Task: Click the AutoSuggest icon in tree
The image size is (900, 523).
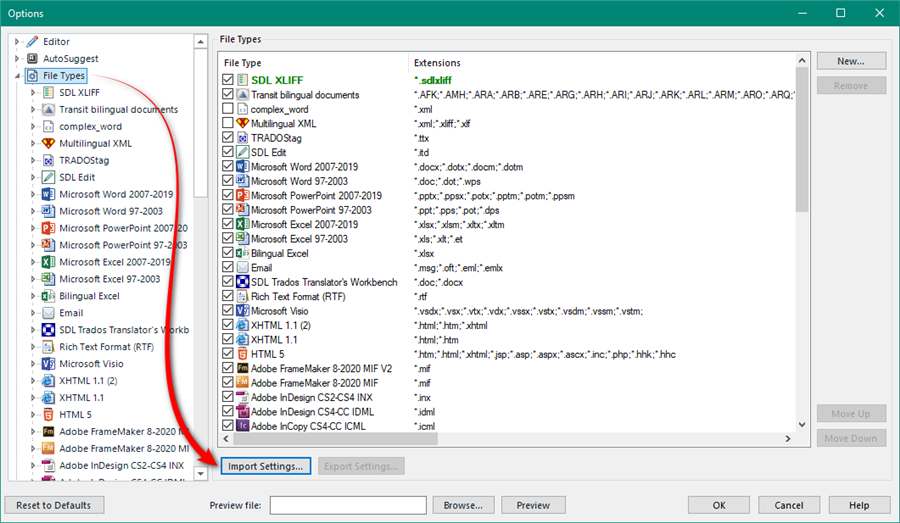Action: click(33, 59)
